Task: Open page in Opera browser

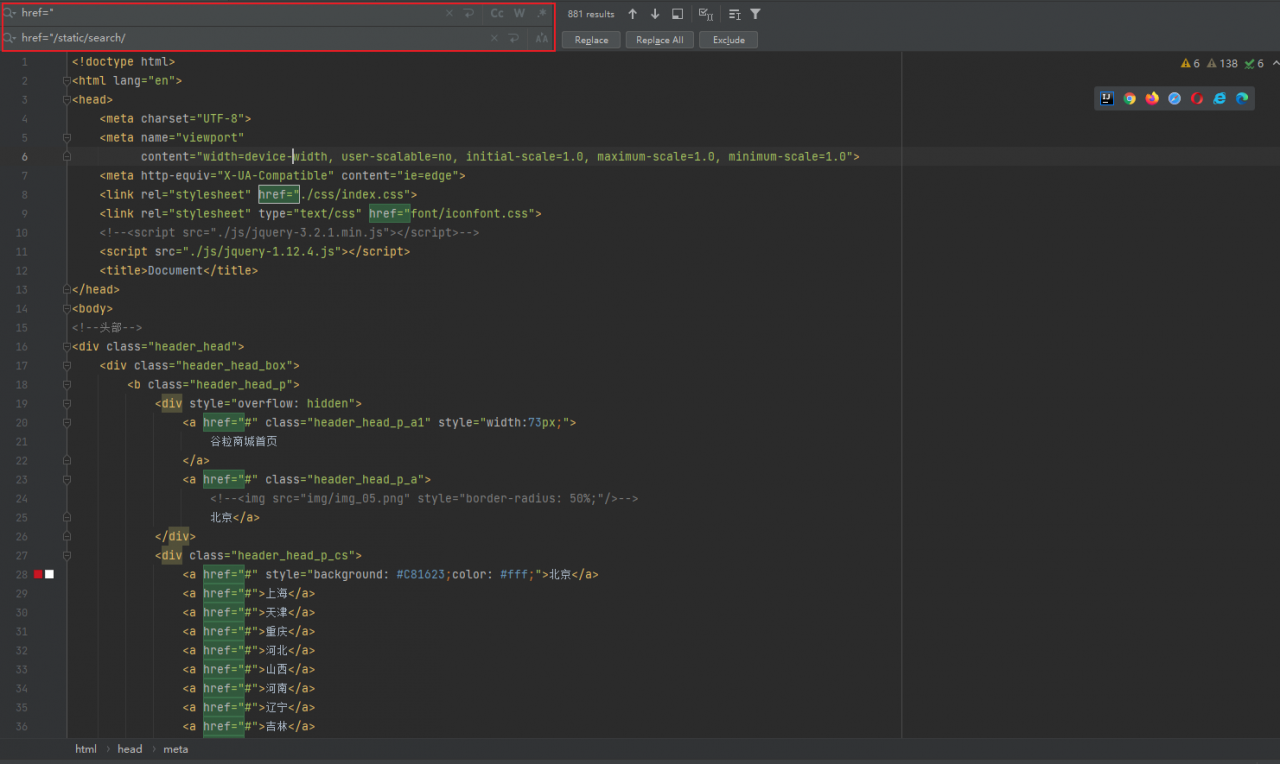Action: [x=1197, y=98]
